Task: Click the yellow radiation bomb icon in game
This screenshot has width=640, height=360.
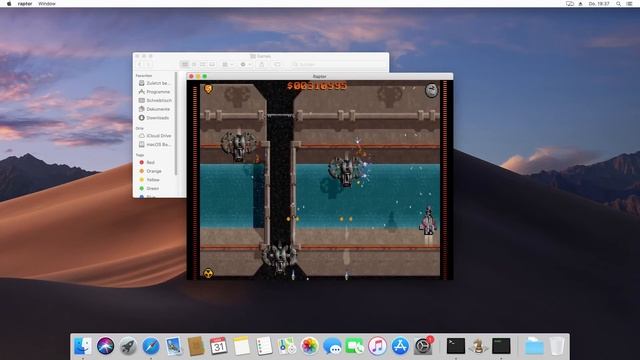Action: (208, 273)
